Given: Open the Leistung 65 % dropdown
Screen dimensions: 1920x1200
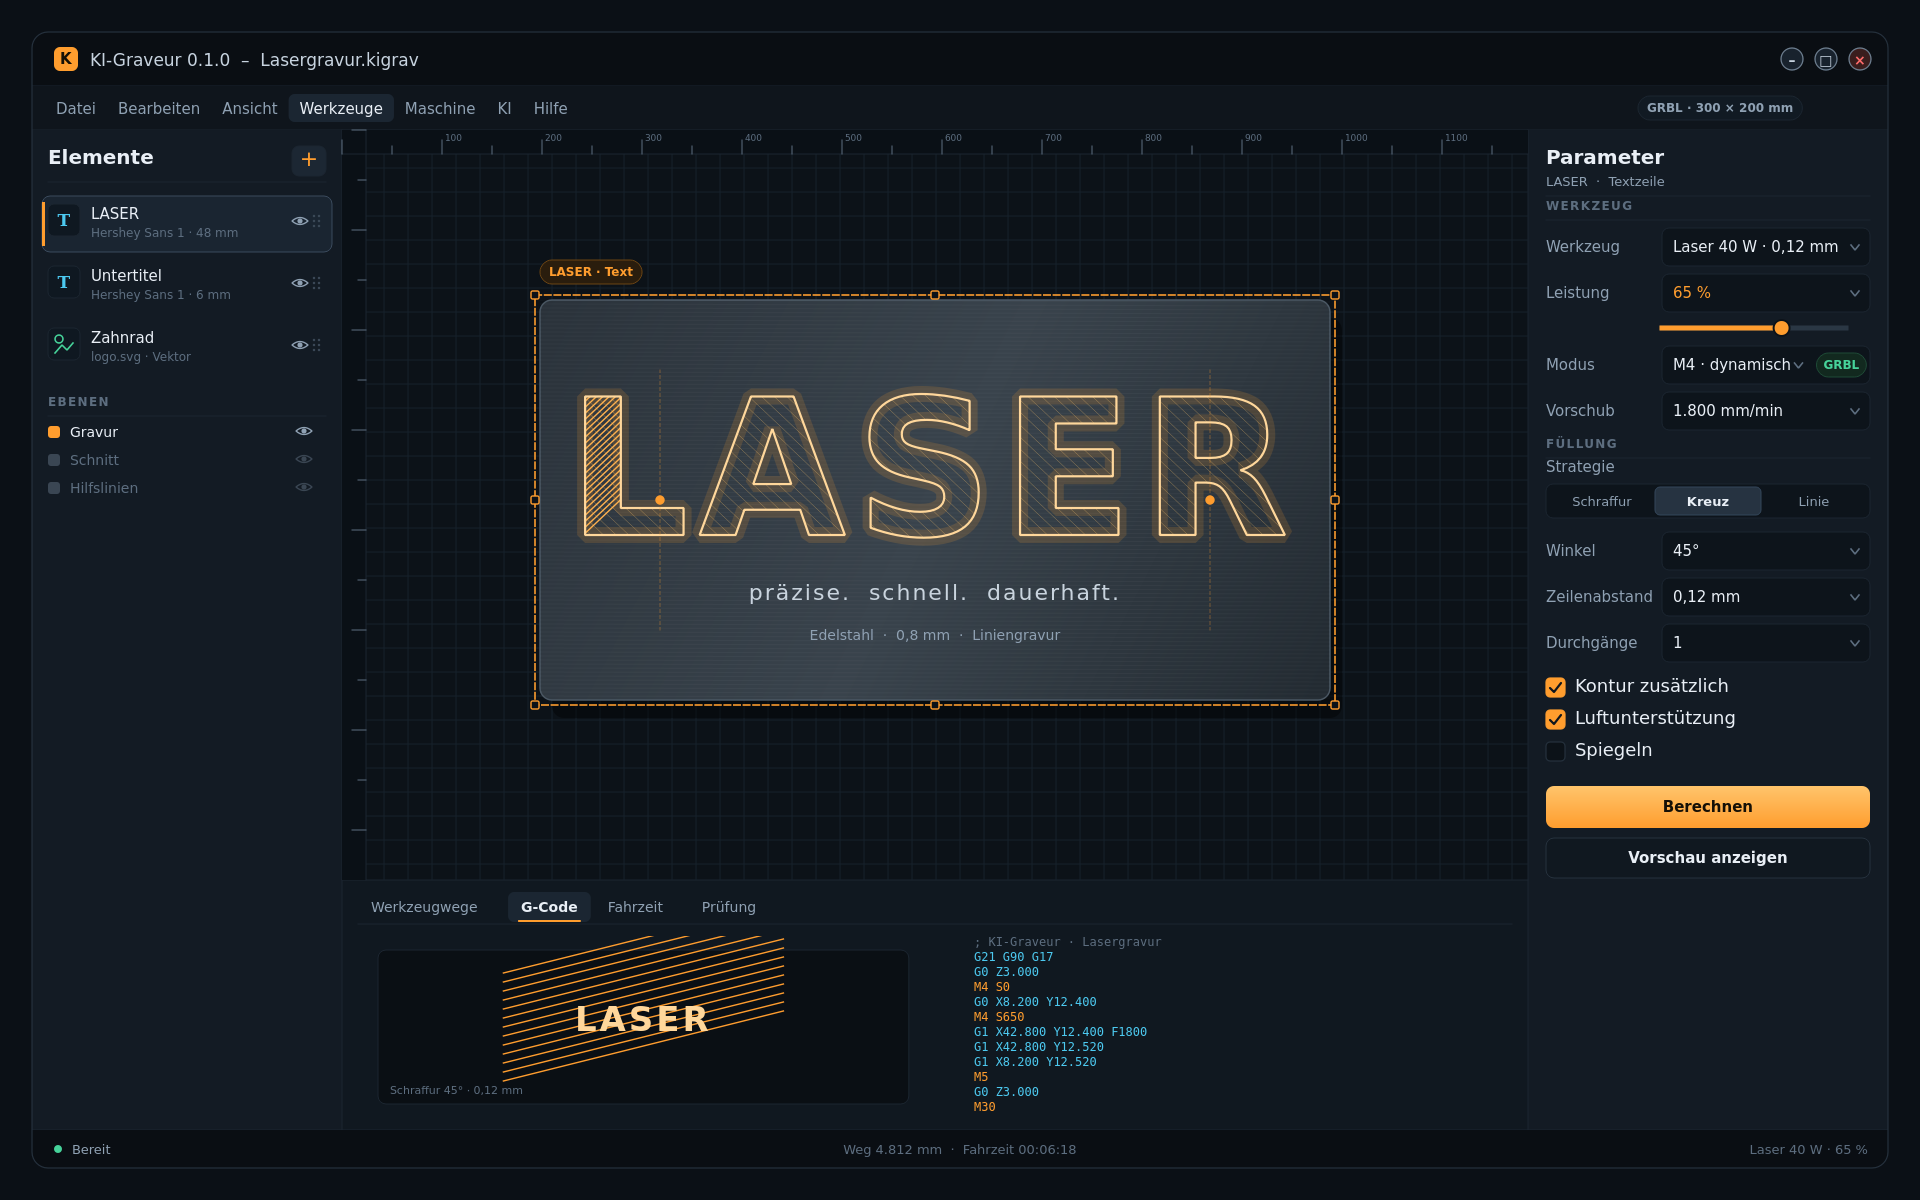Looking at the screenshot, I should click(x=1765, y=293).
